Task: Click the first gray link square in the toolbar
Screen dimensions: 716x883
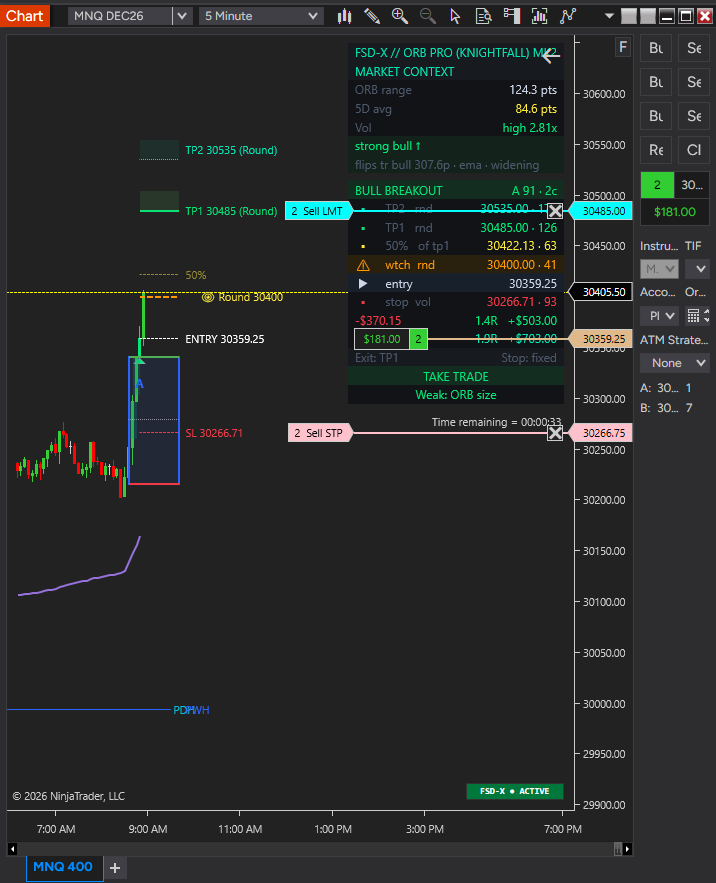Action: (629, 16)
